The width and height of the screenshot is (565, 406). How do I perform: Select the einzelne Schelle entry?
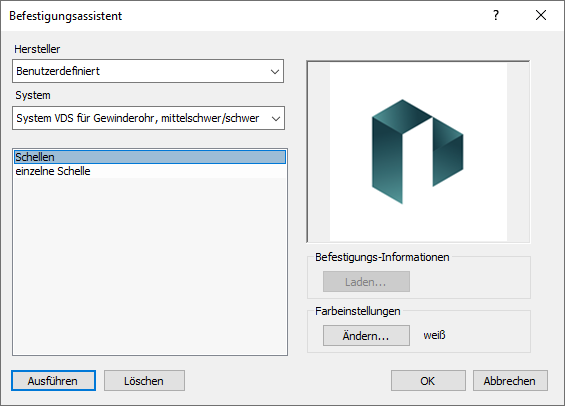click(x=150, y=171)
